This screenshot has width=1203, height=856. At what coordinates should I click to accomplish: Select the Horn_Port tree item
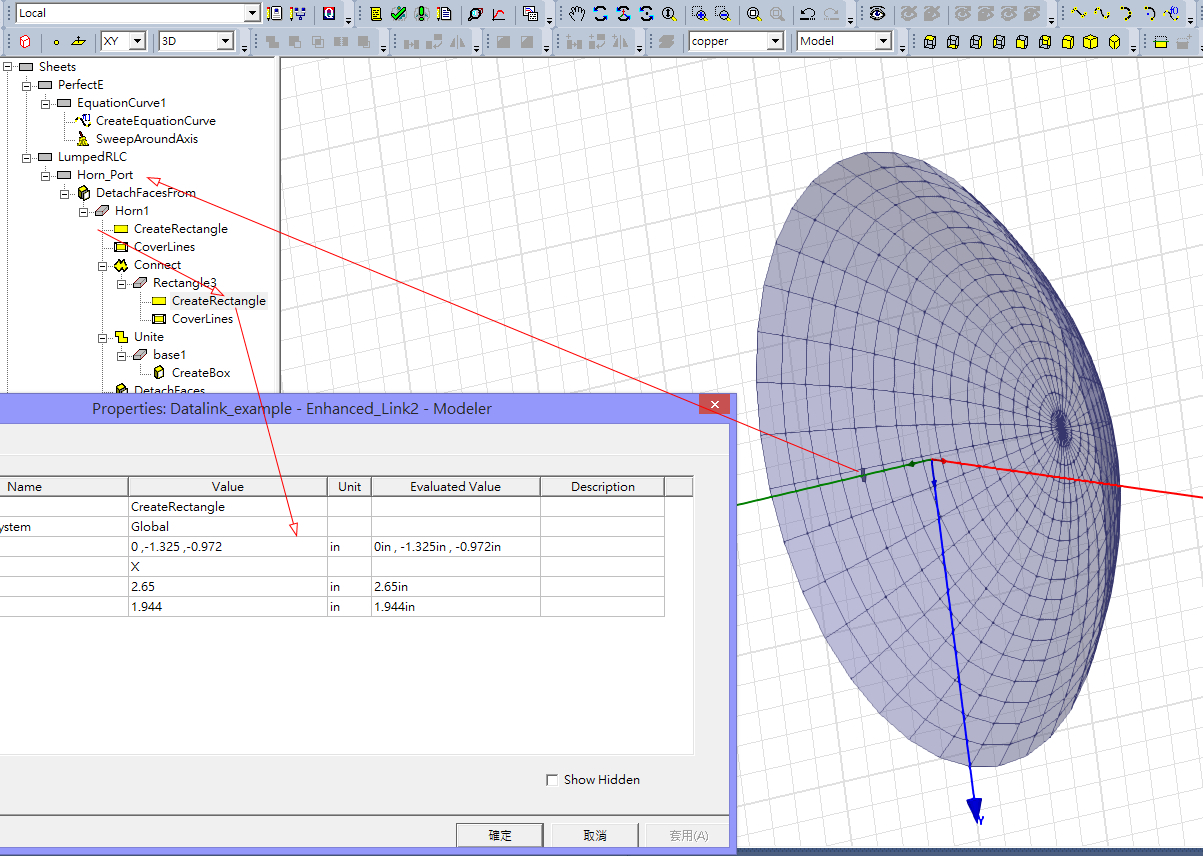tap(105, 175)
